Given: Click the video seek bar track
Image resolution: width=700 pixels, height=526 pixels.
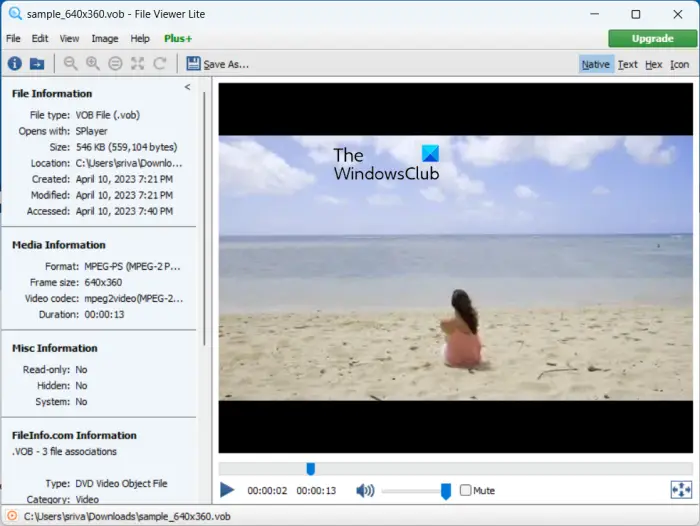Looking at the screenshot, I should coord(455,469).
